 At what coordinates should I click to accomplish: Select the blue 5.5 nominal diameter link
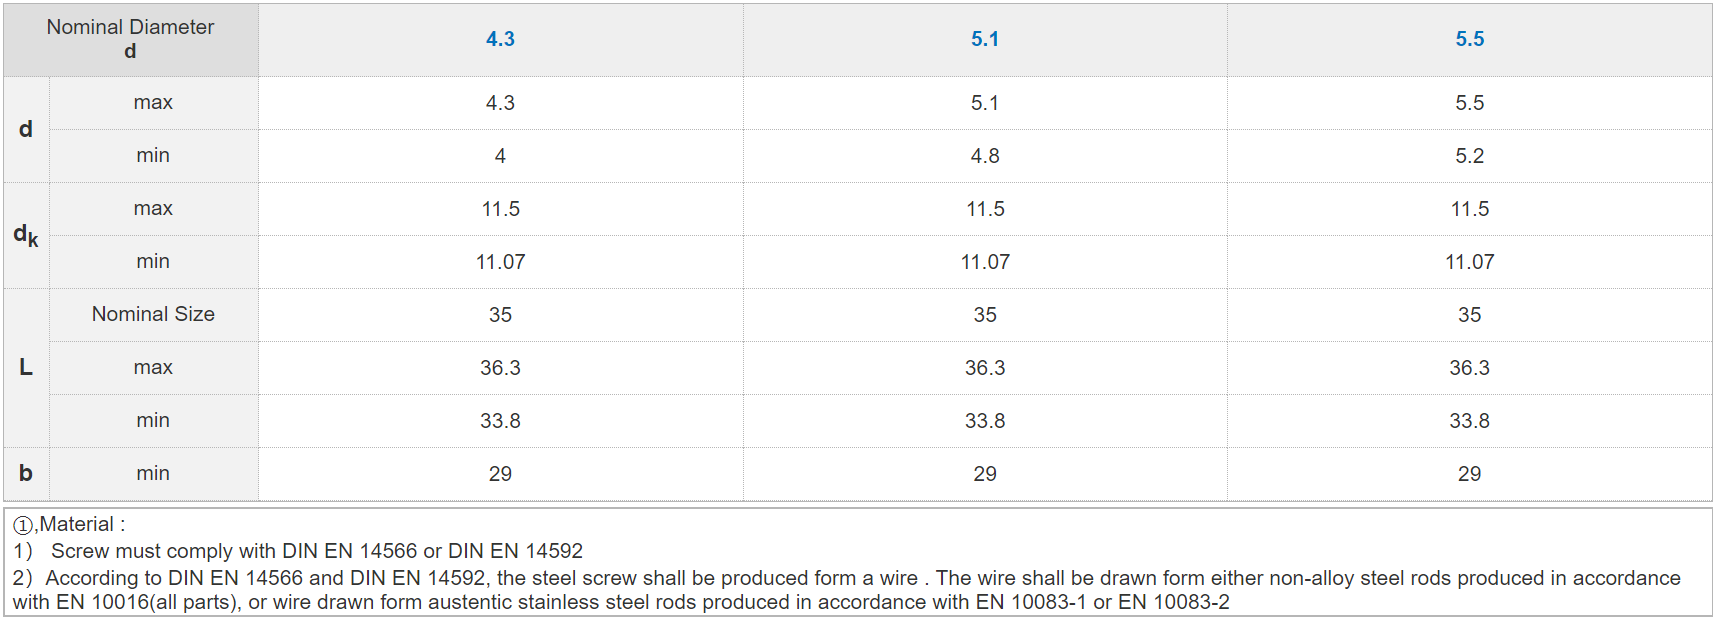1469,39
